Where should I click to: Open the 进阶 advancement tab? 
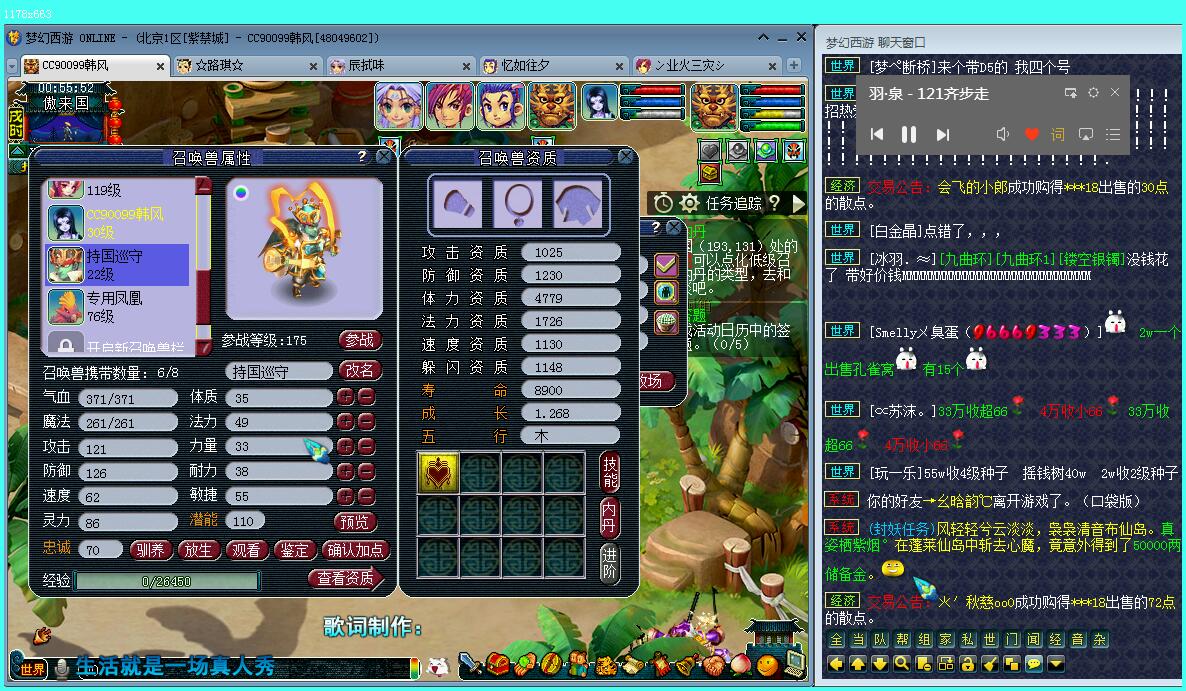[x=610, y=563]
